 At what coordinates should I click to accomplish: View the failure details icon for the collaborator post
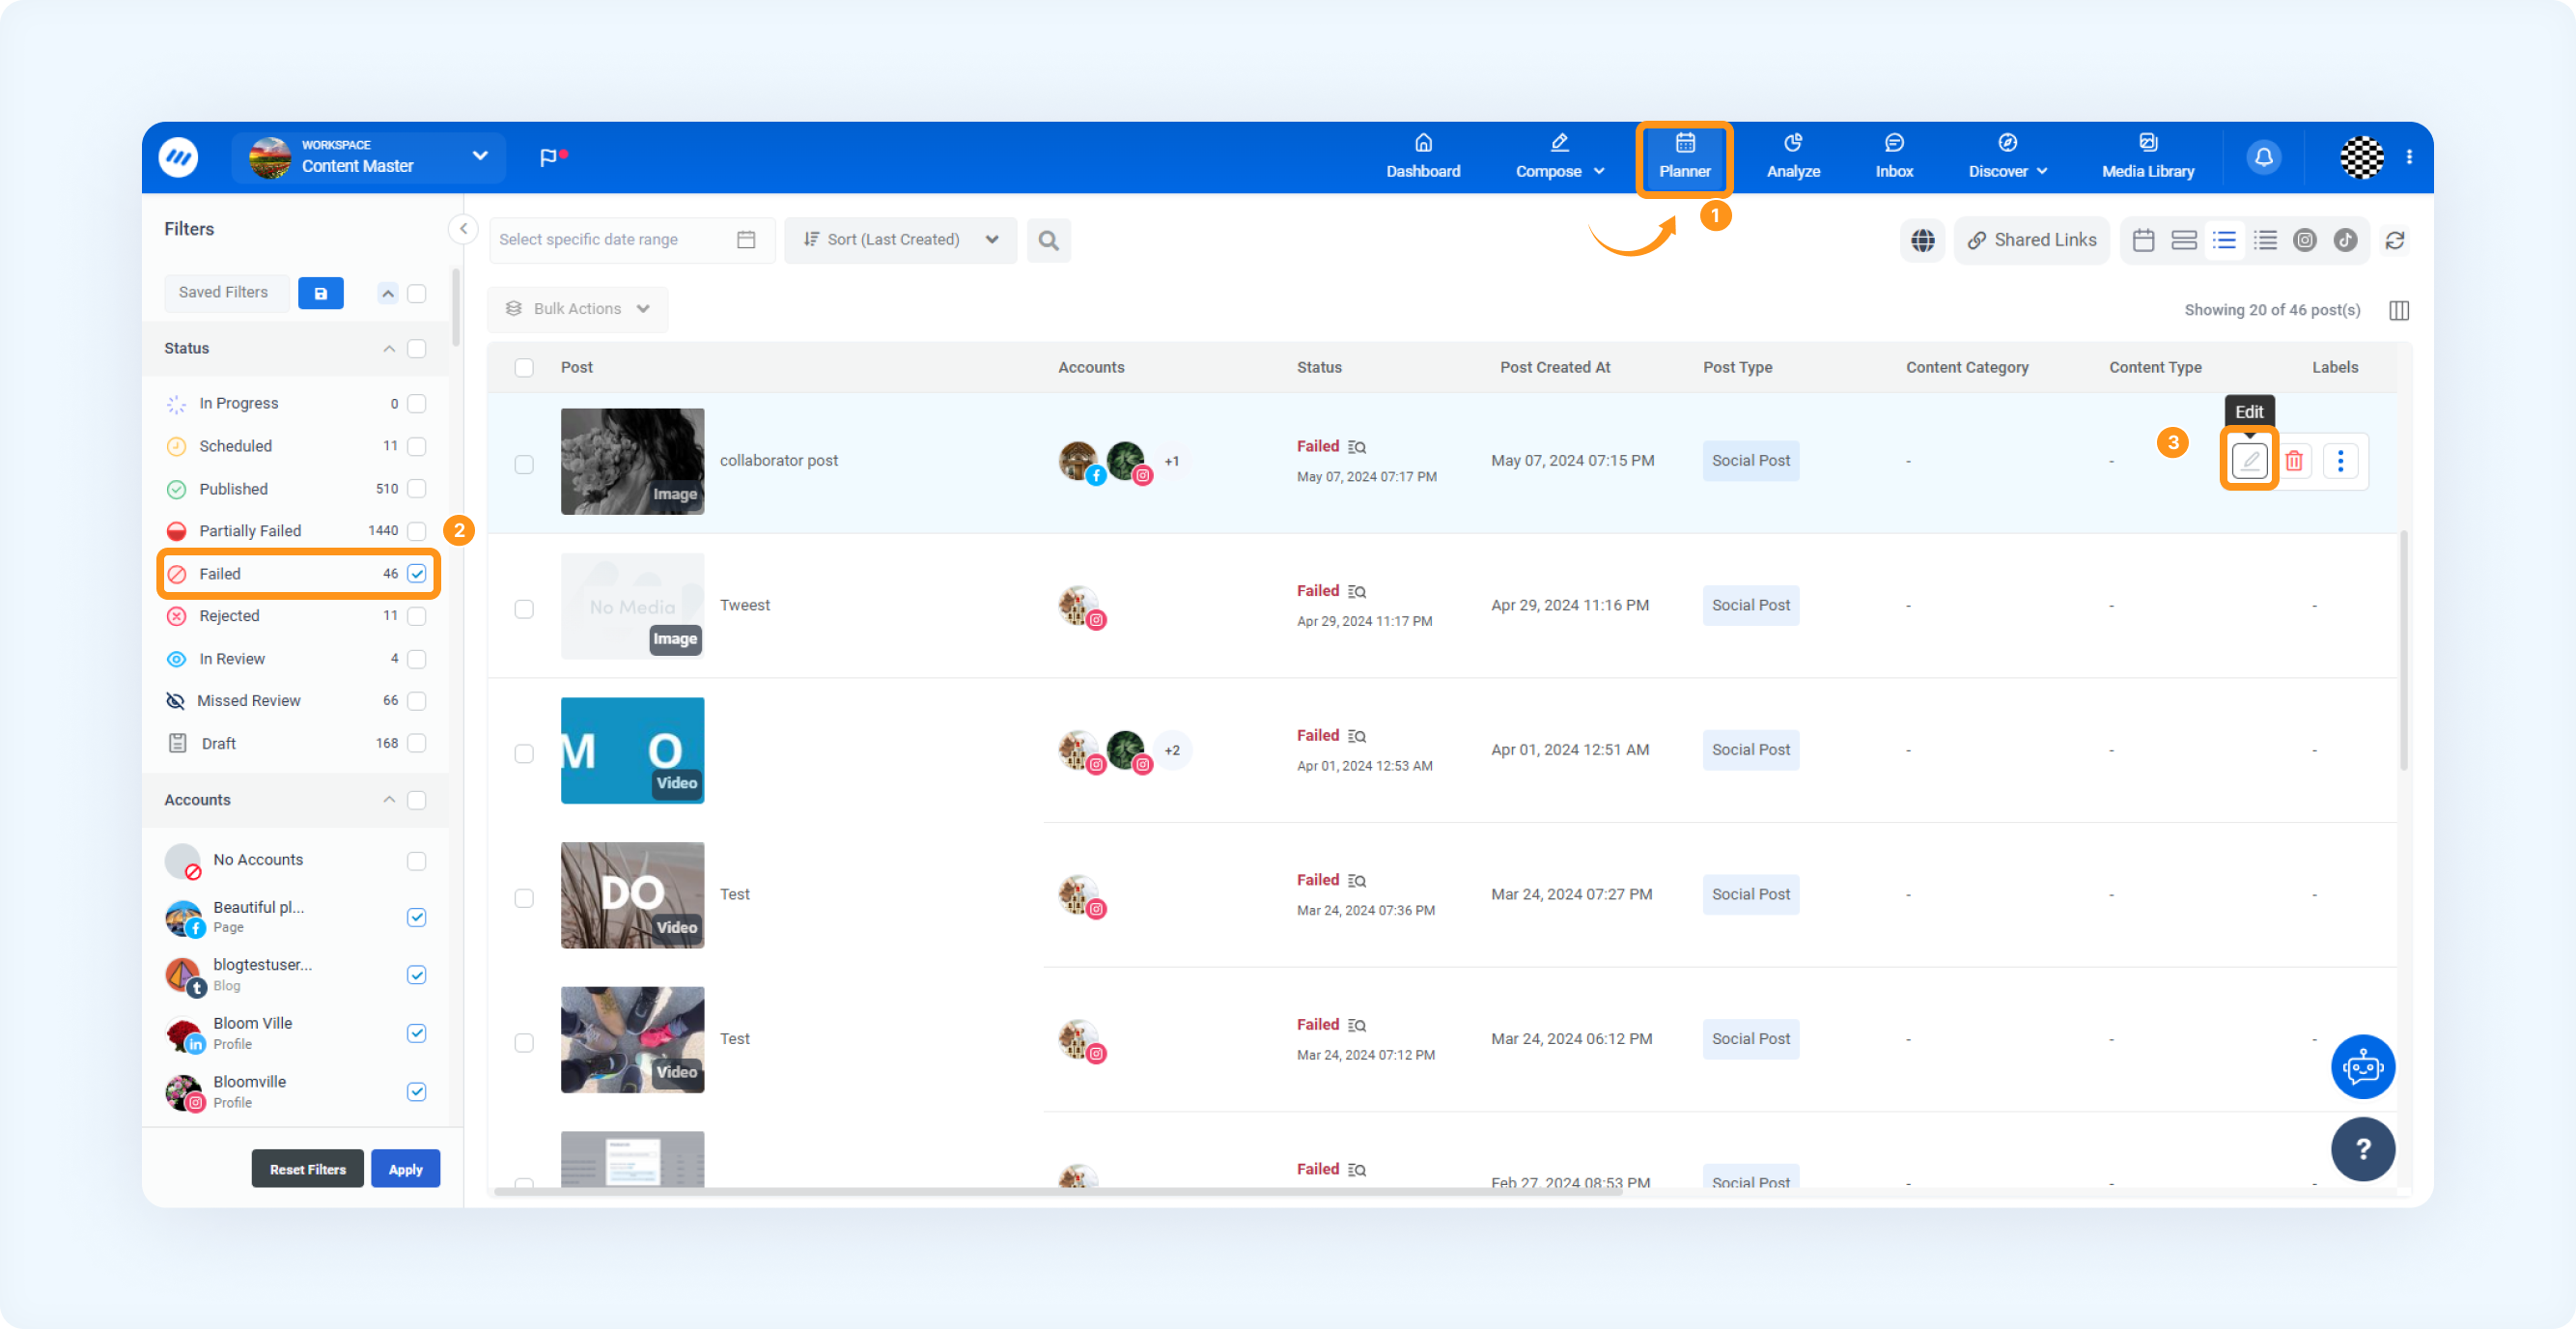click(1356, 447)
